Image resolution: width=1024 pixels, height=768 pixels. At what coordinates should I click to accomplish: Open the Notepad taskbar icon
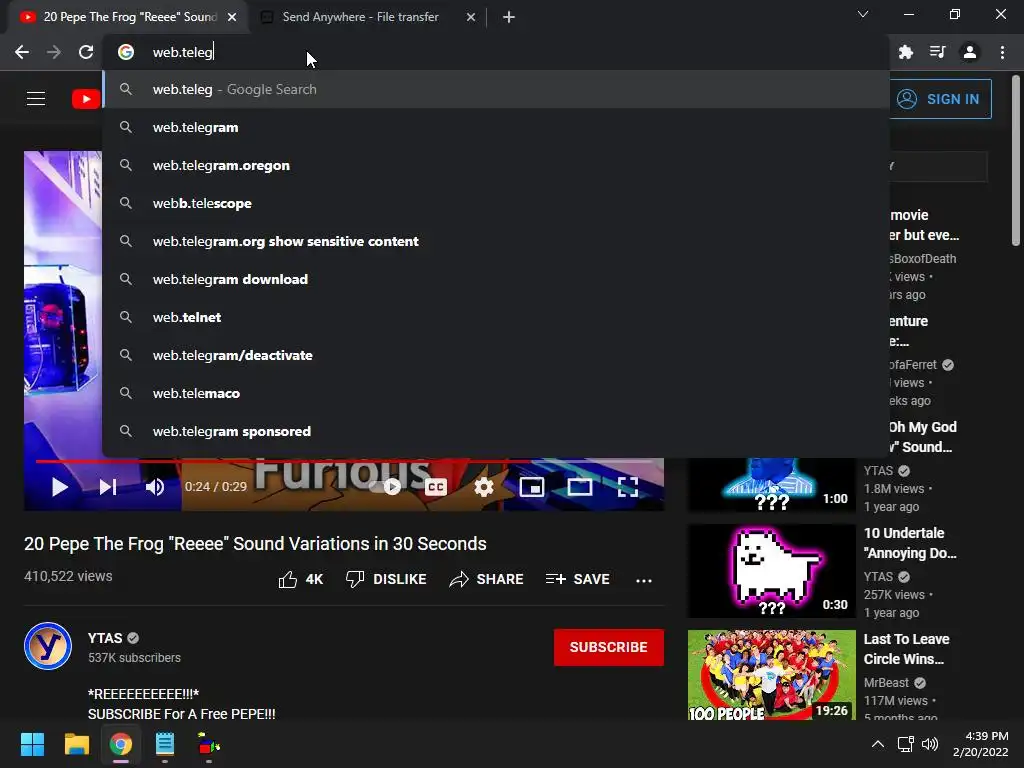(165, 744)
